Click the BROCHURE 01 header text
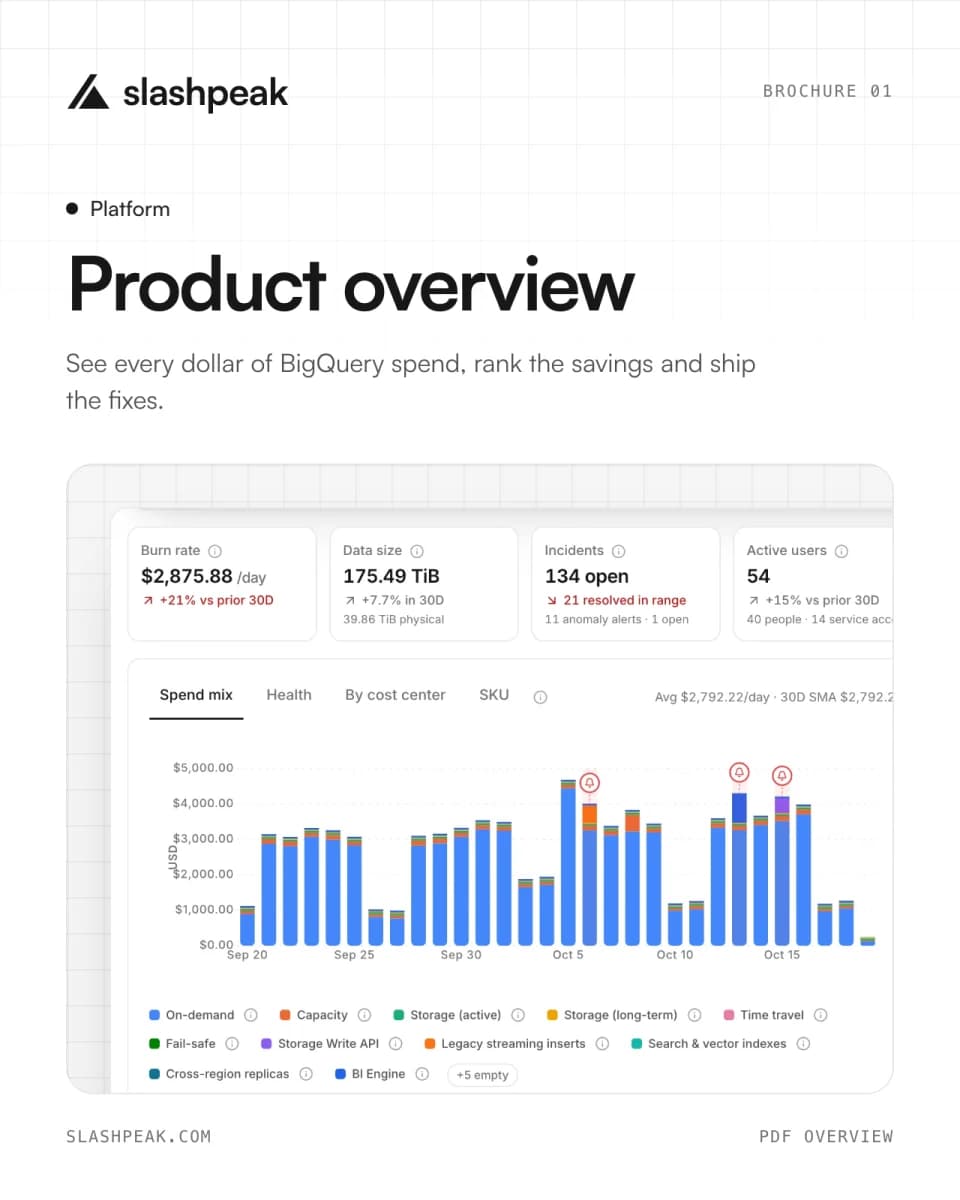 [827, 91]
